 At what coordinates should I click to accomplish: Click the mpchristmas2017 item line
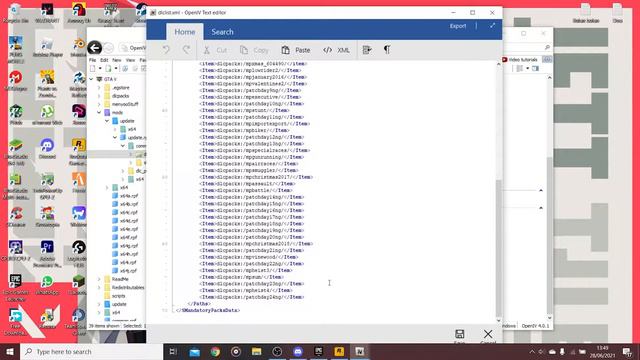[x=256, y=177]
